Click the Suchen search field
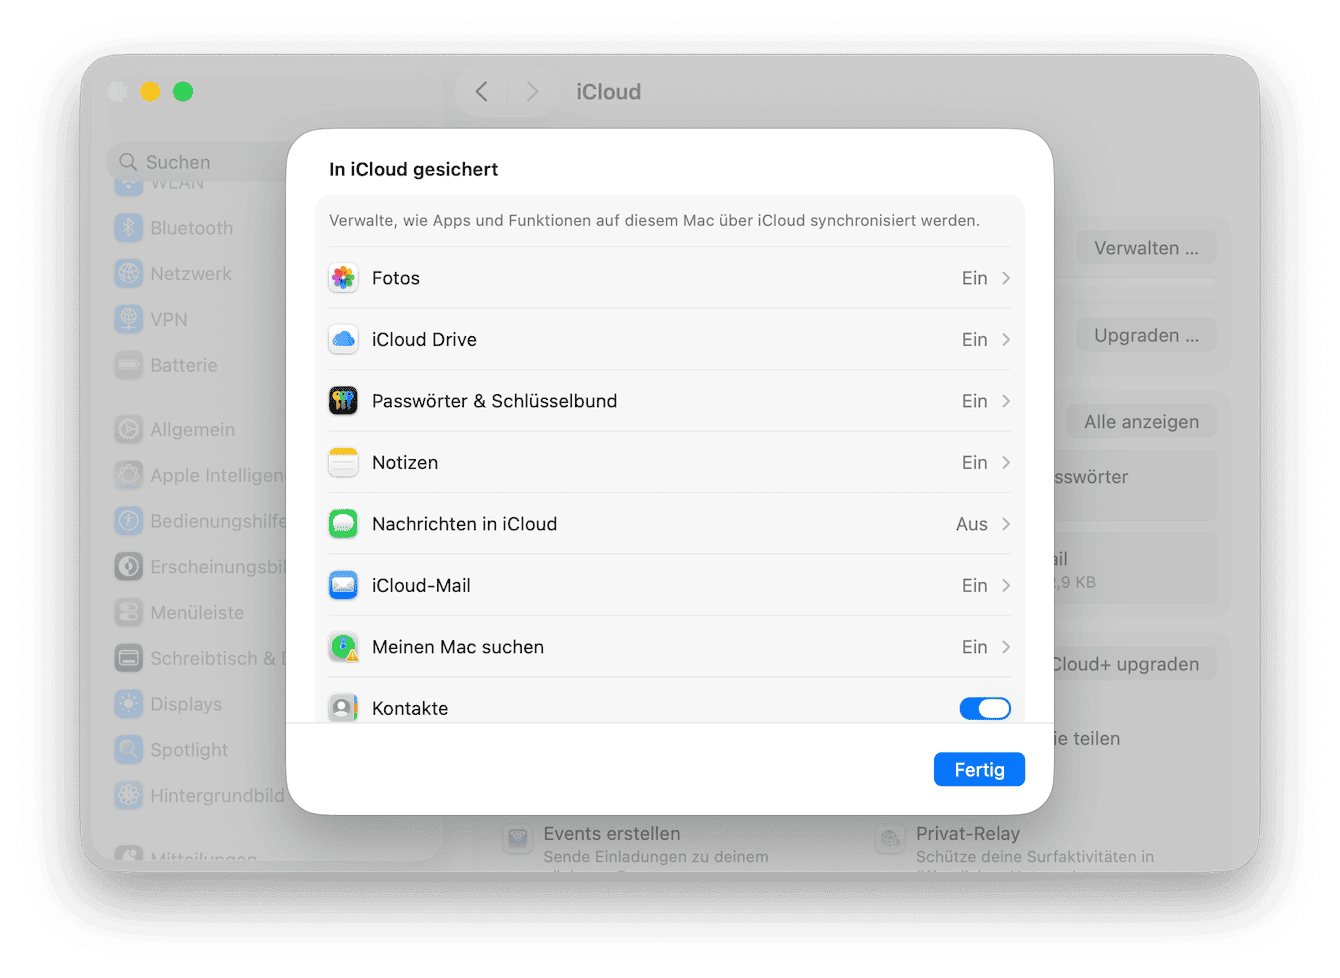1340x978 pixels. [196, 162]
